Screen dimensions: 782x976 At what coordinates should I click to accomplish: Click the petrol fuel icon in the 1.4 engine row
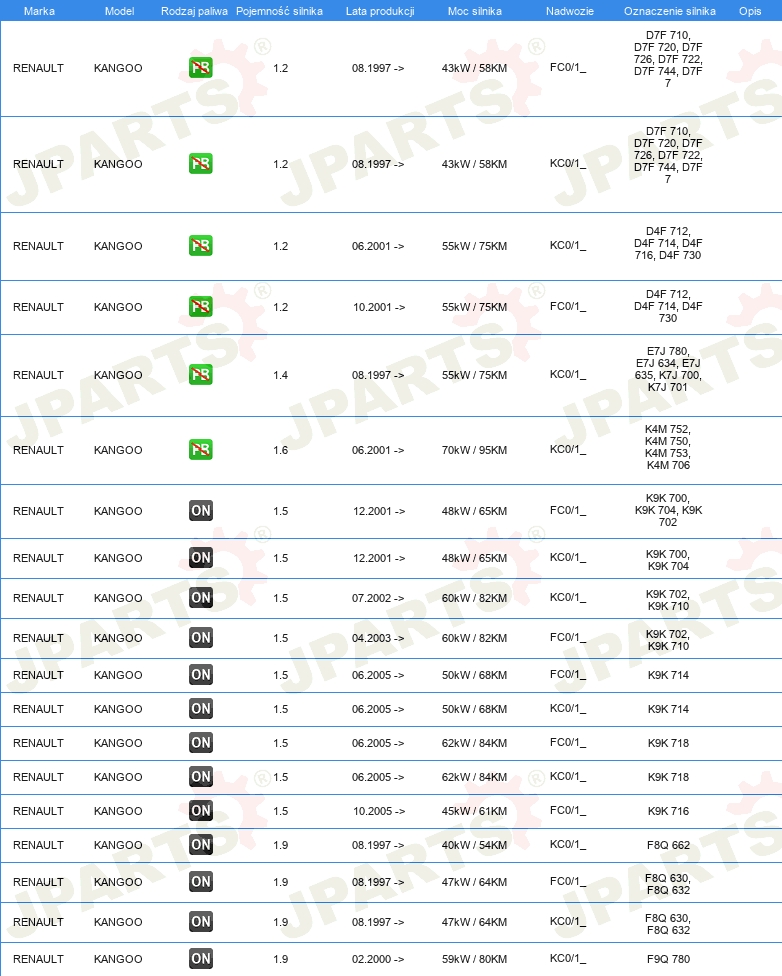tap(200, 375)
